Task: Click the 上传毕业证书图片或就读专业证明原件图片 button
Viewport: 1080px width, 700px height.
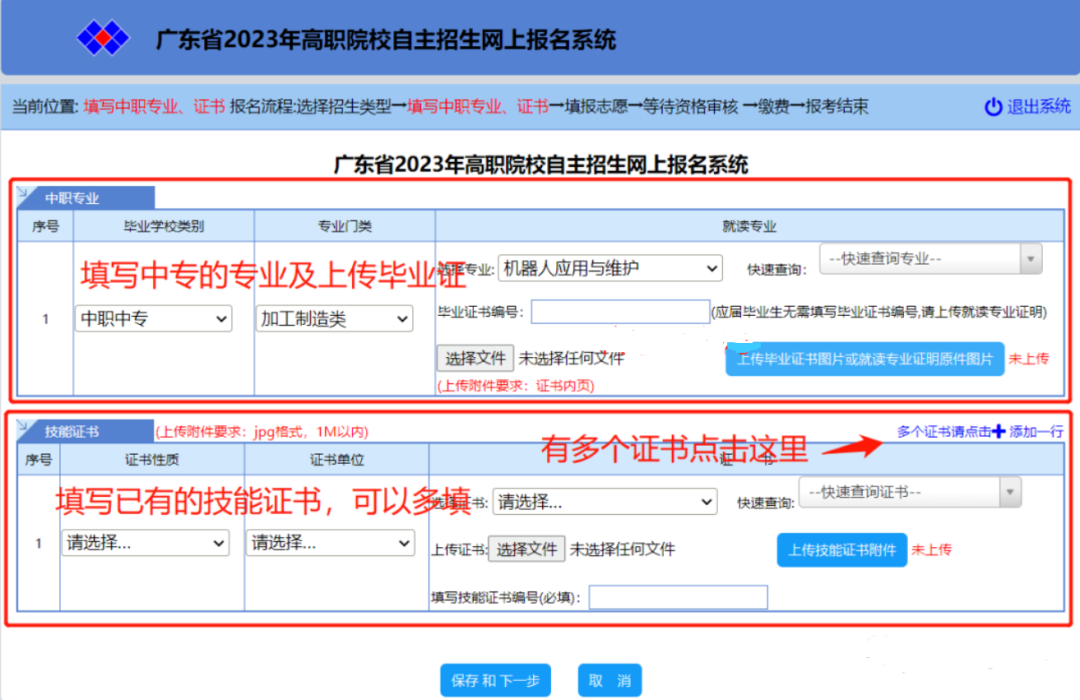Action: pos(864,358)
